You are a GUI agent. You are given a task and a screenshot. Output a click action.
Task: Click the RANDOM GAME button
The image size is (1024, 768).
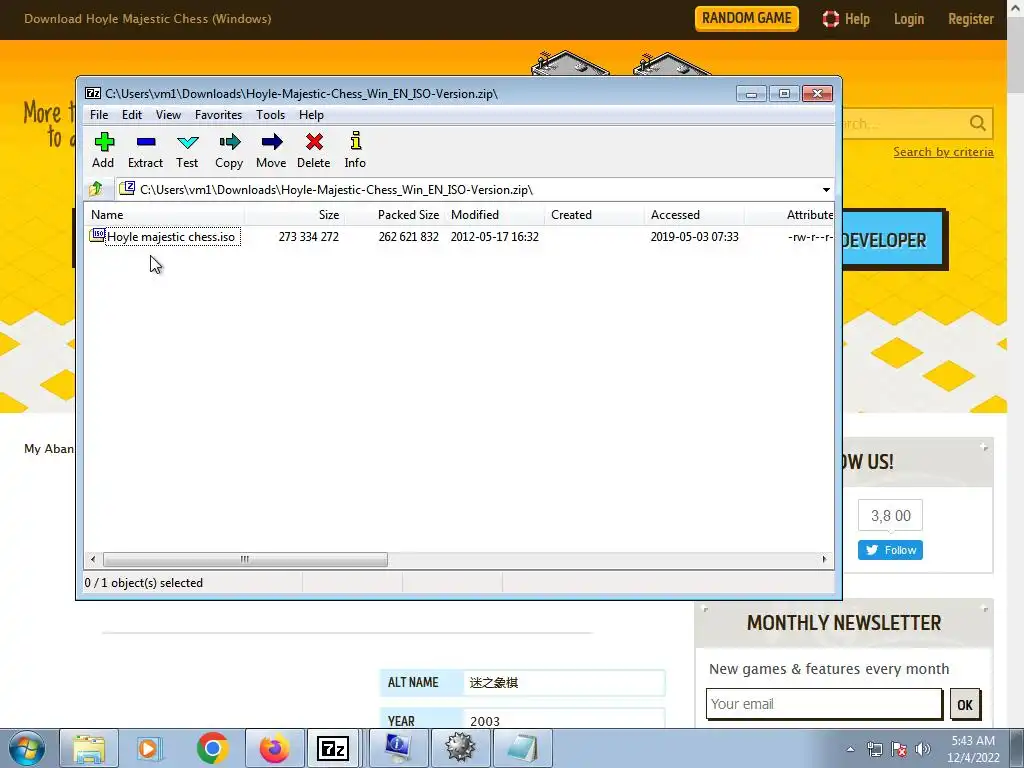(x=746, y=18)
